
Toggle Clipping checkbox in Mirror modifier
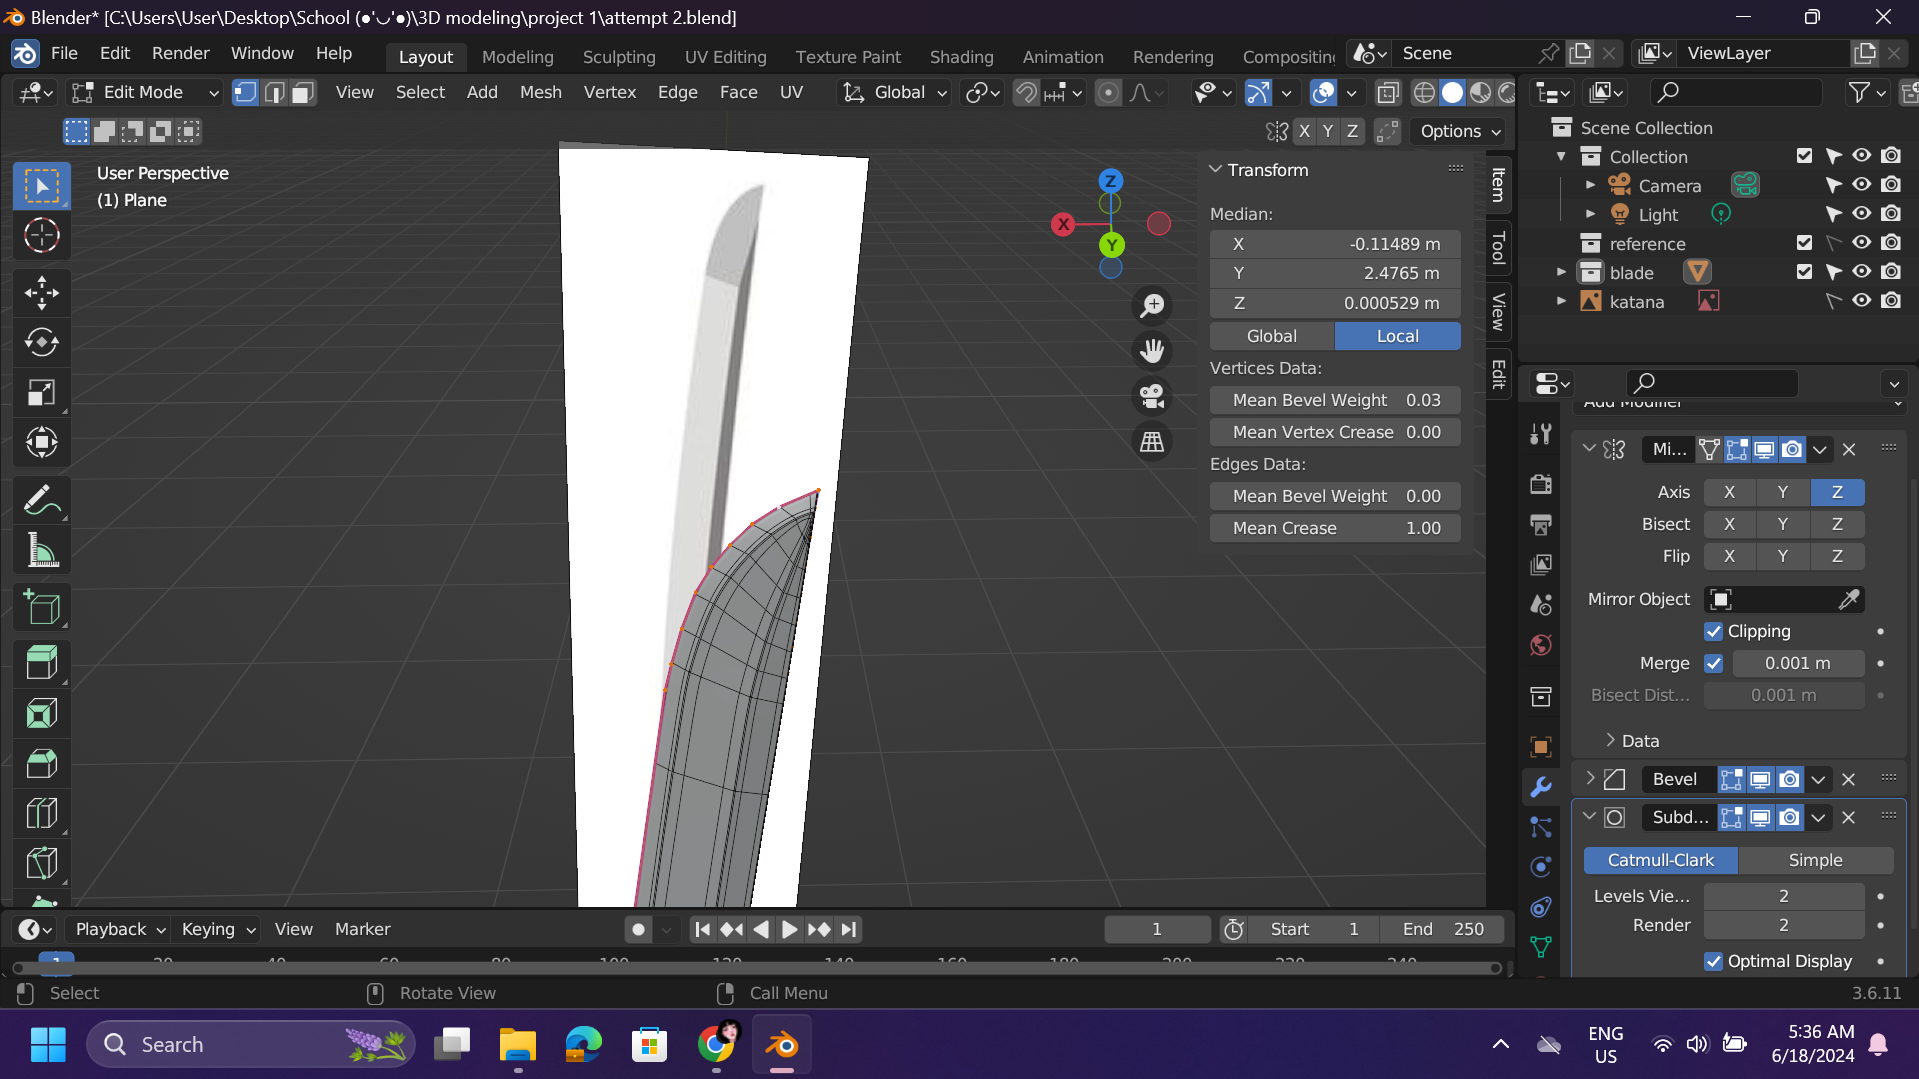click(1713, 631)
